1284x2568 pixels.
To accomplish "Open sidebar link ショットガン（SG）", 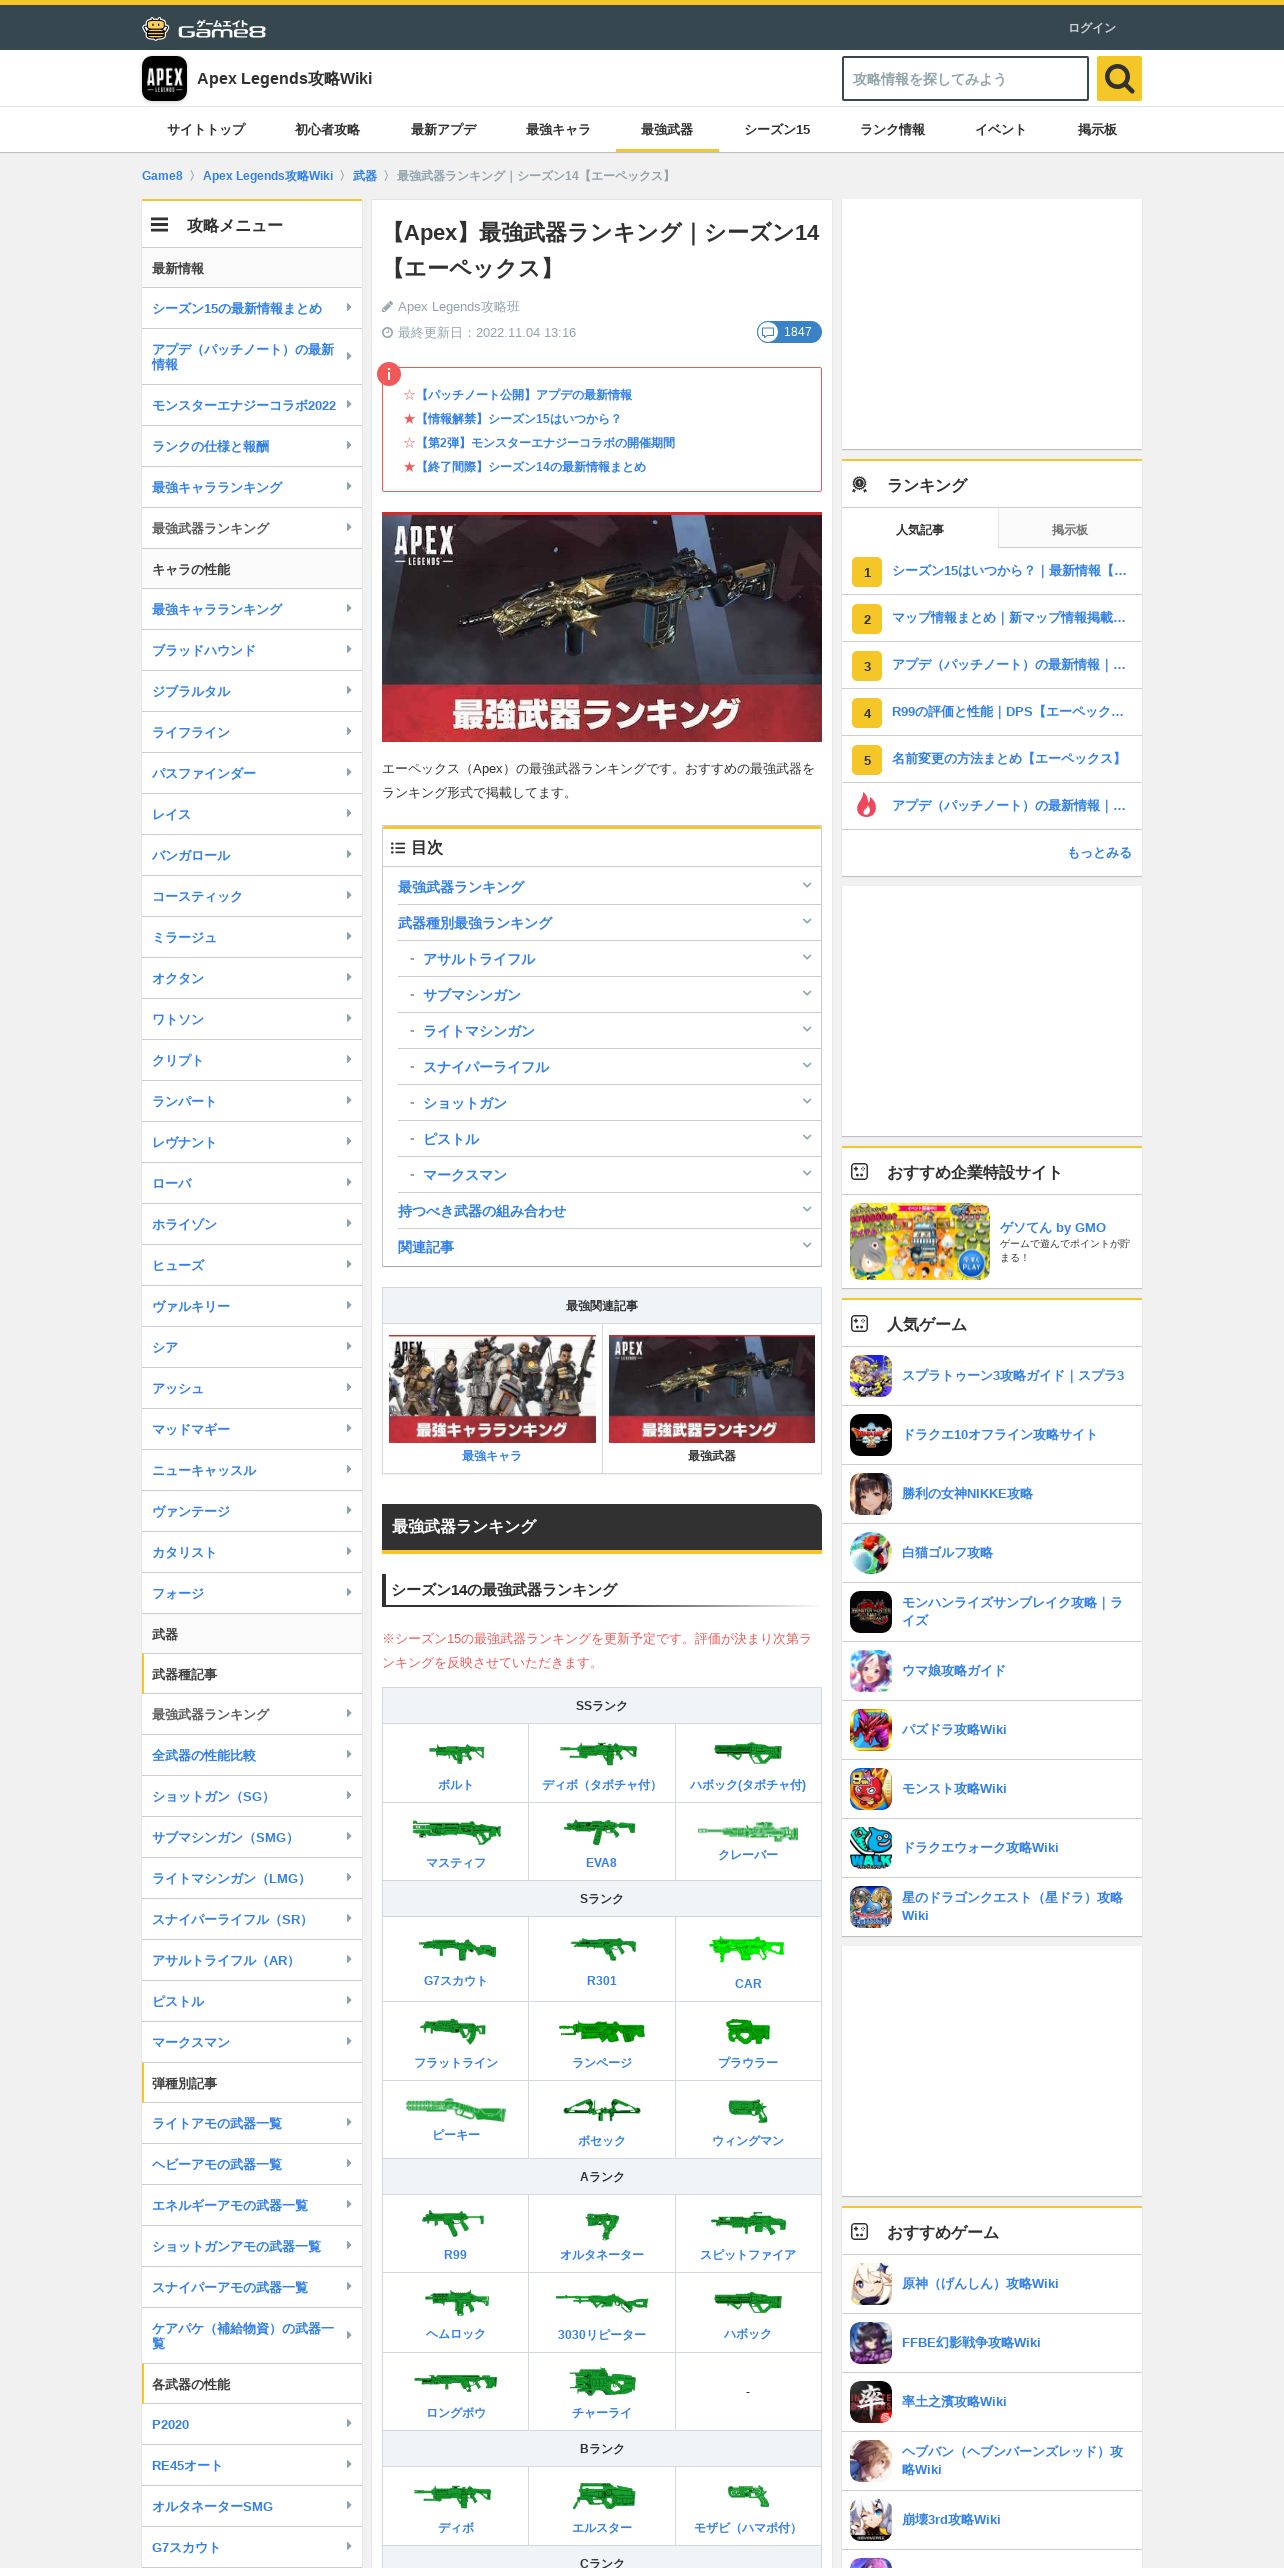I will (252, 1796).
